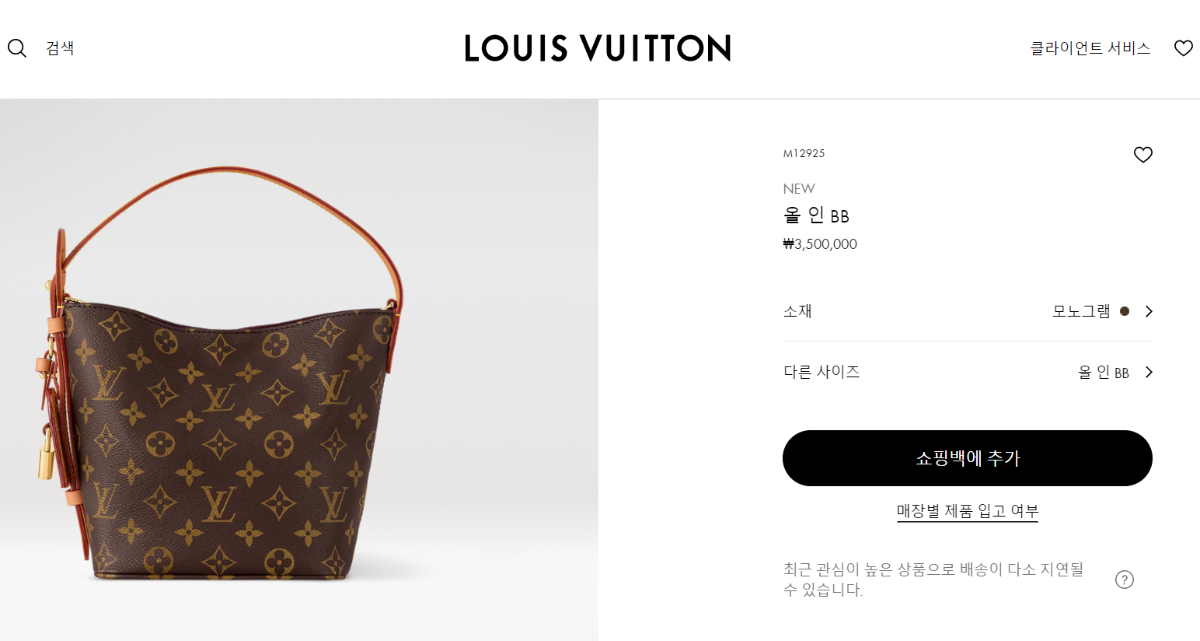Screen dimensions: 1200x641
Task: Open the 올 인 BB size option
Action: pos(1103,372)
